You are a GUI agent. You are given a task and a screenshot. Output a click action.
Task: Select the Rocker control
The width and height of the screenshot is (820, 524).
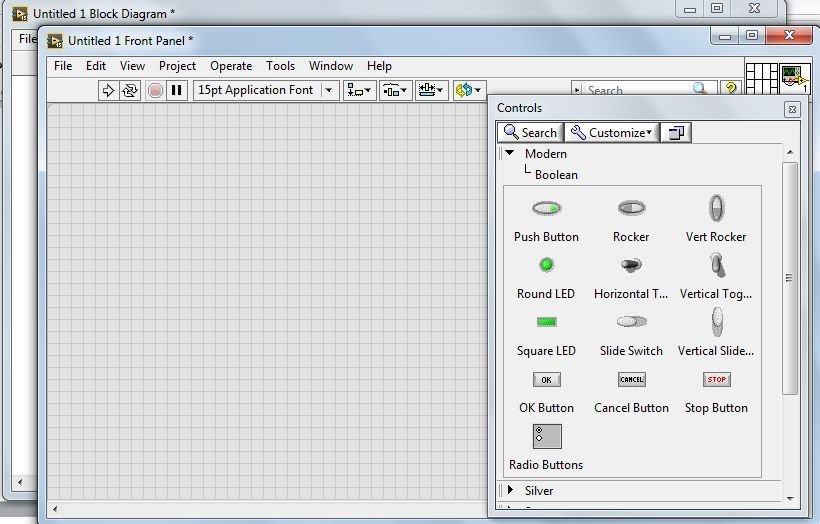pyautogui.click(x=631, y=220)
